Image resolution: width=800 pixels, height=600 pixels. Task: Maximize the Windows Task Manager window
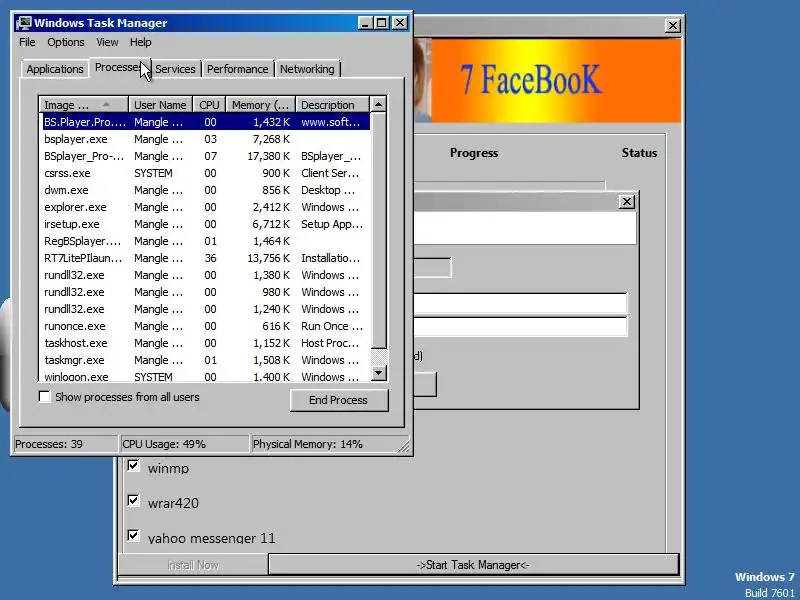coord(382,23)
